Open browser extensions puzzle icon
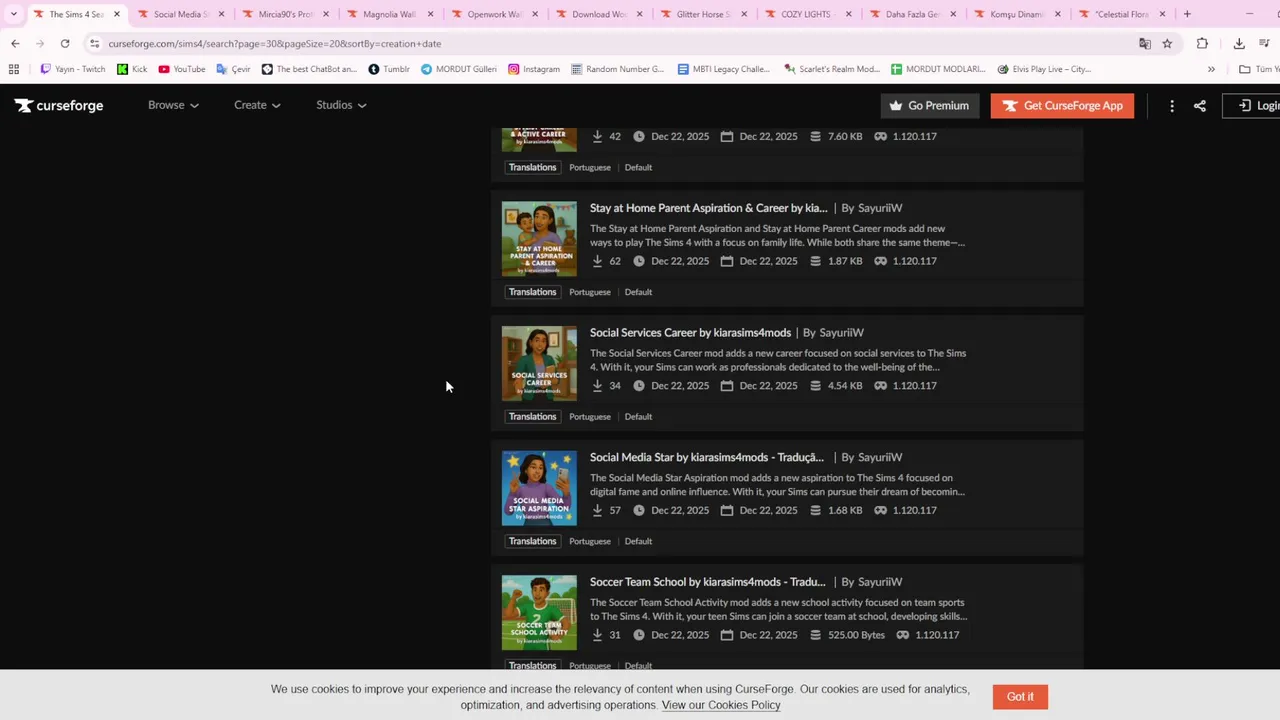The width and height of the screenshot is (1280, 720). click(x=1202, y=44)
